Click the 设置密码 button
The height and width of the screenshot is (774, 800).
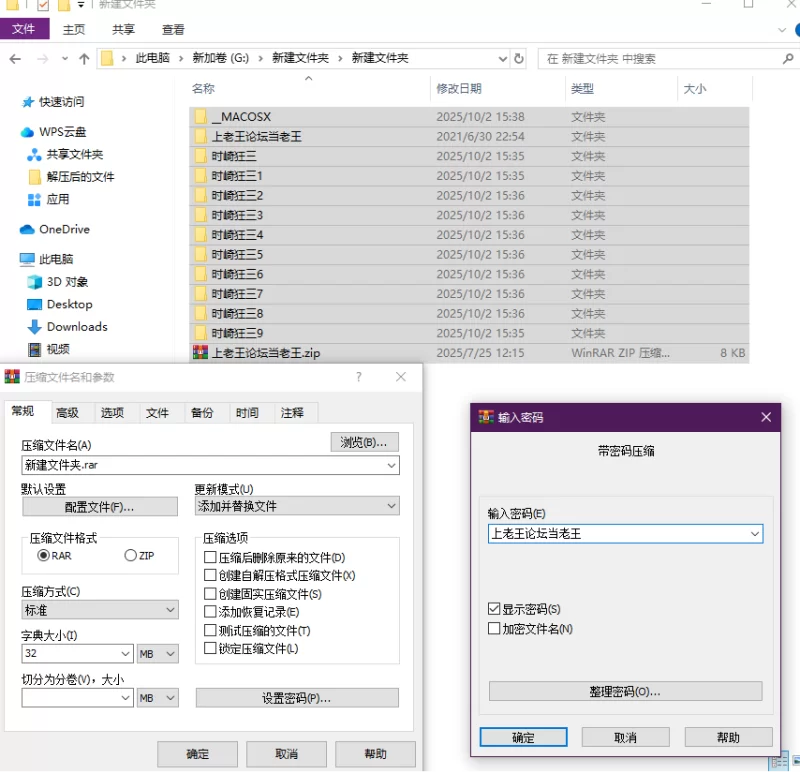296,698
